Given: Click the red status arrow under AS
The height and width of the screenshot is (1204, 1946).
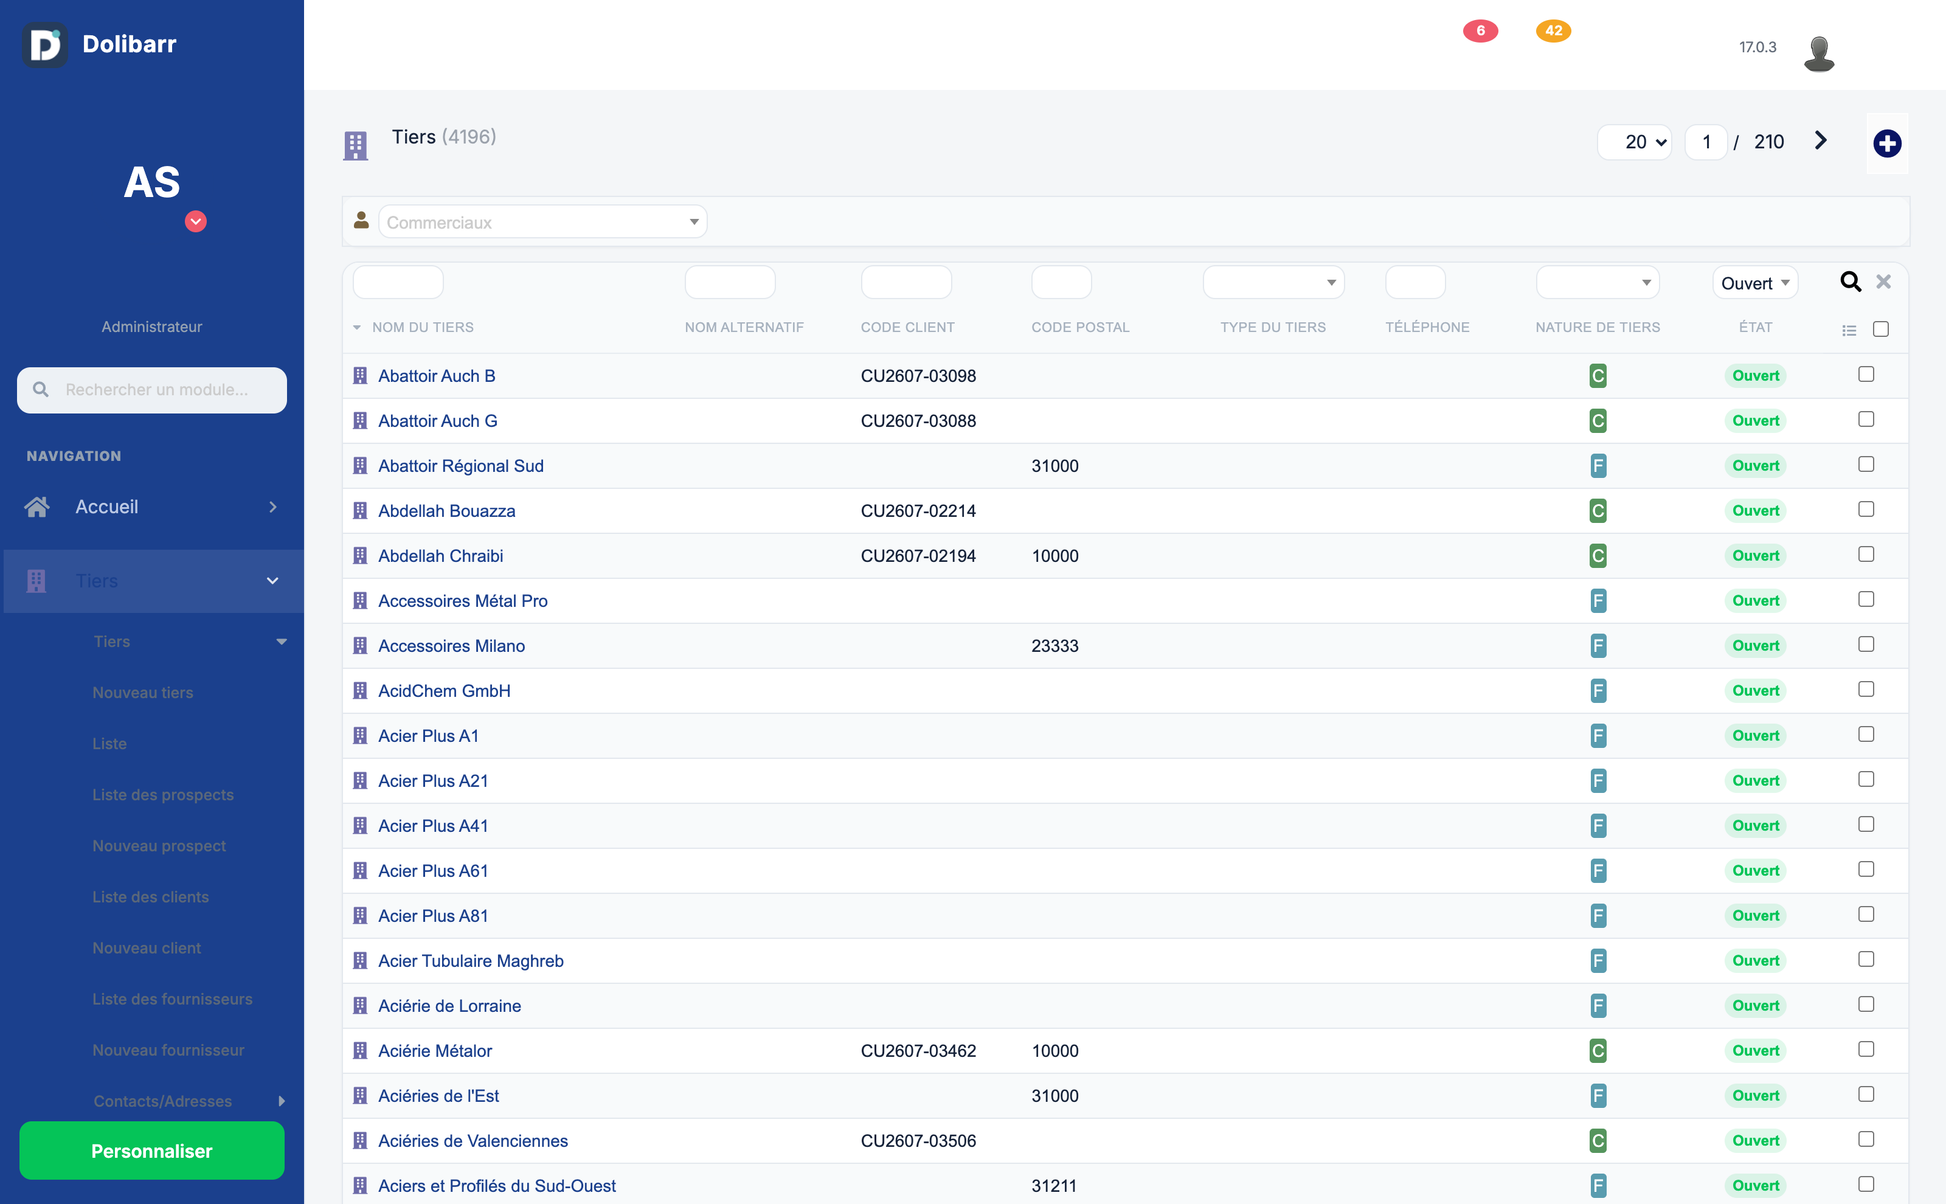Looking at the screenshot, I should (196, 221).
